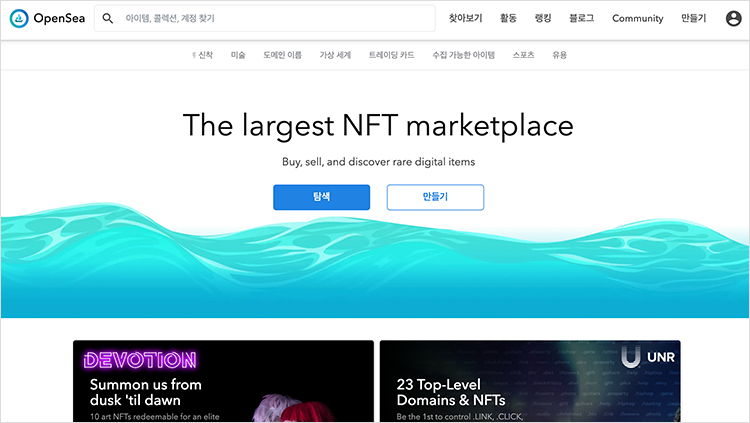Click the OpenSea wordmark text
Viewport: 750px width, 423px height.
click(59, 19)
